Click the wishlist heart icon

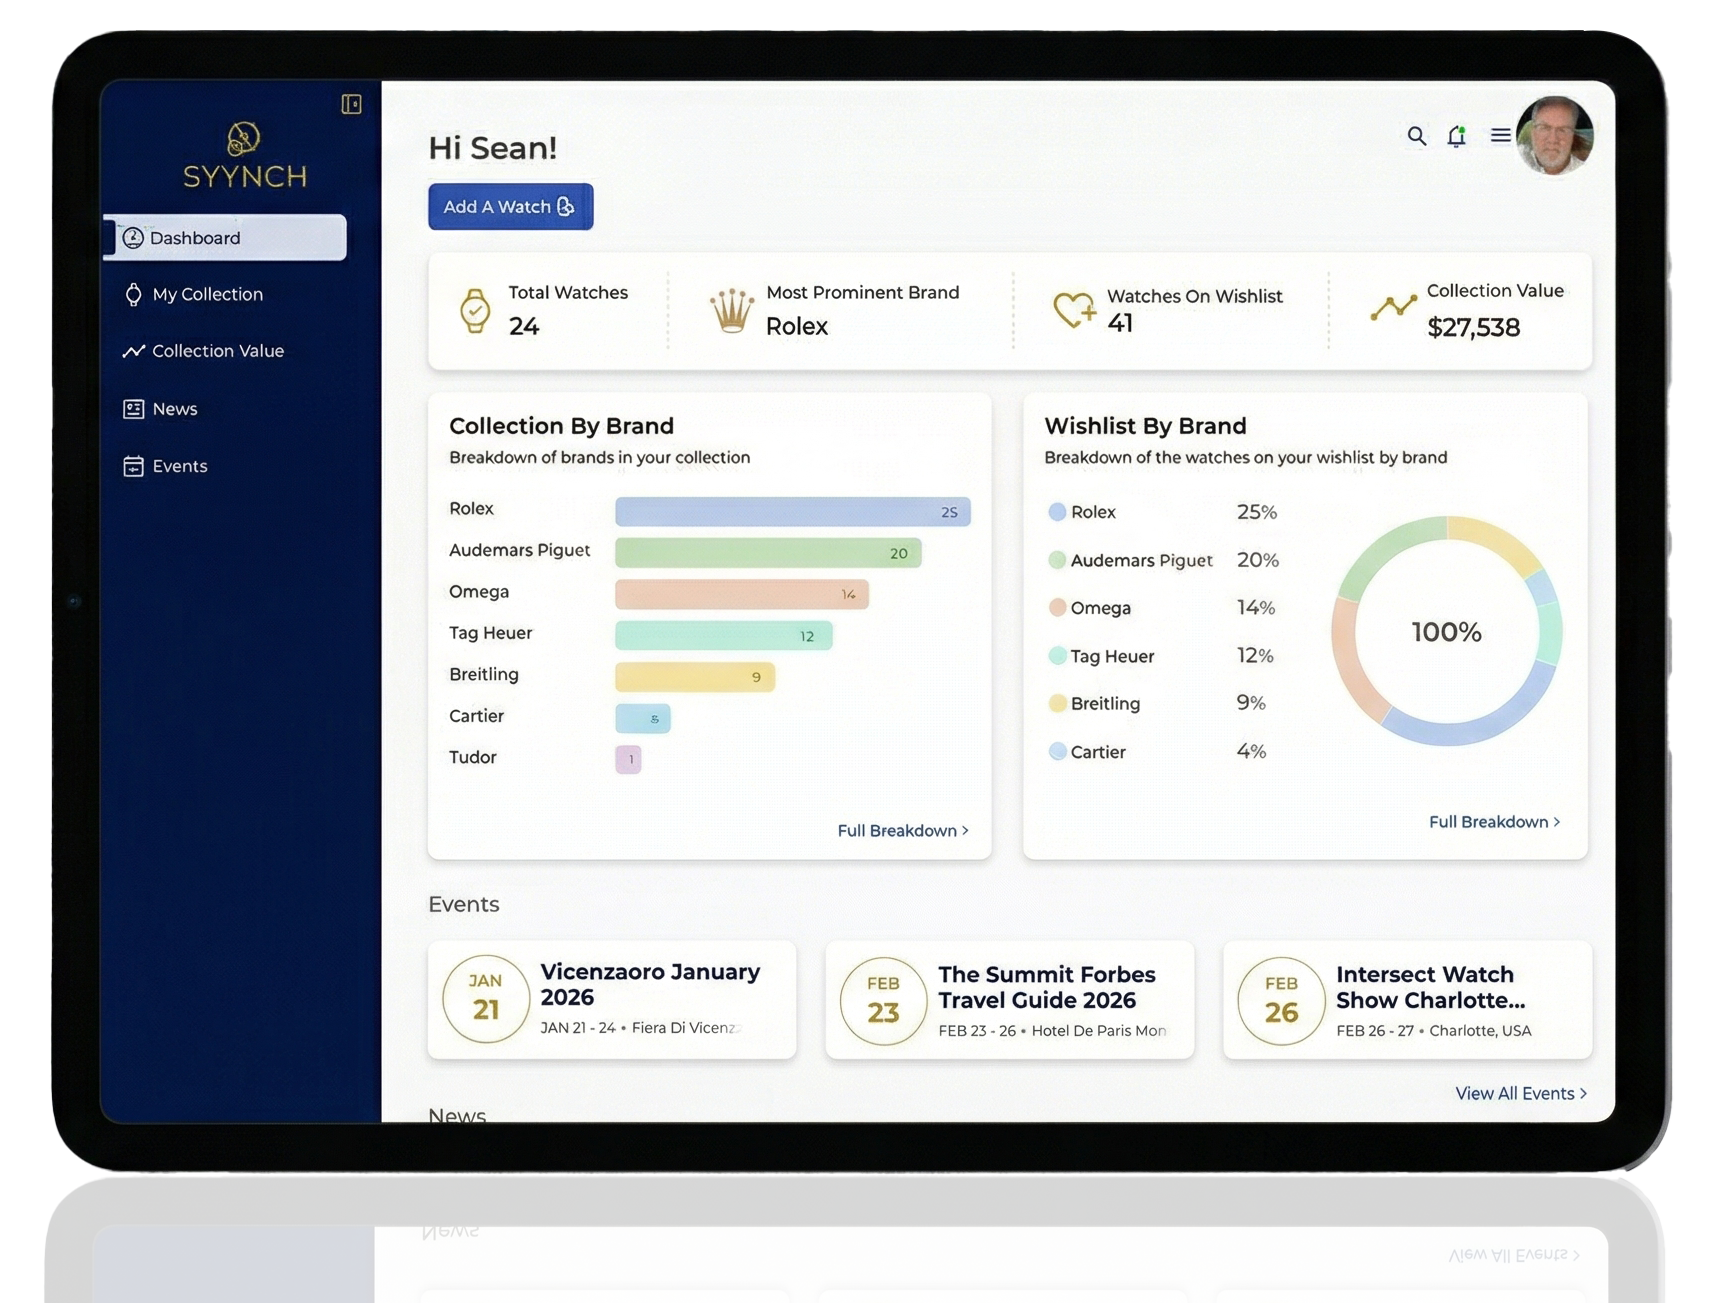click(1074, 310)
